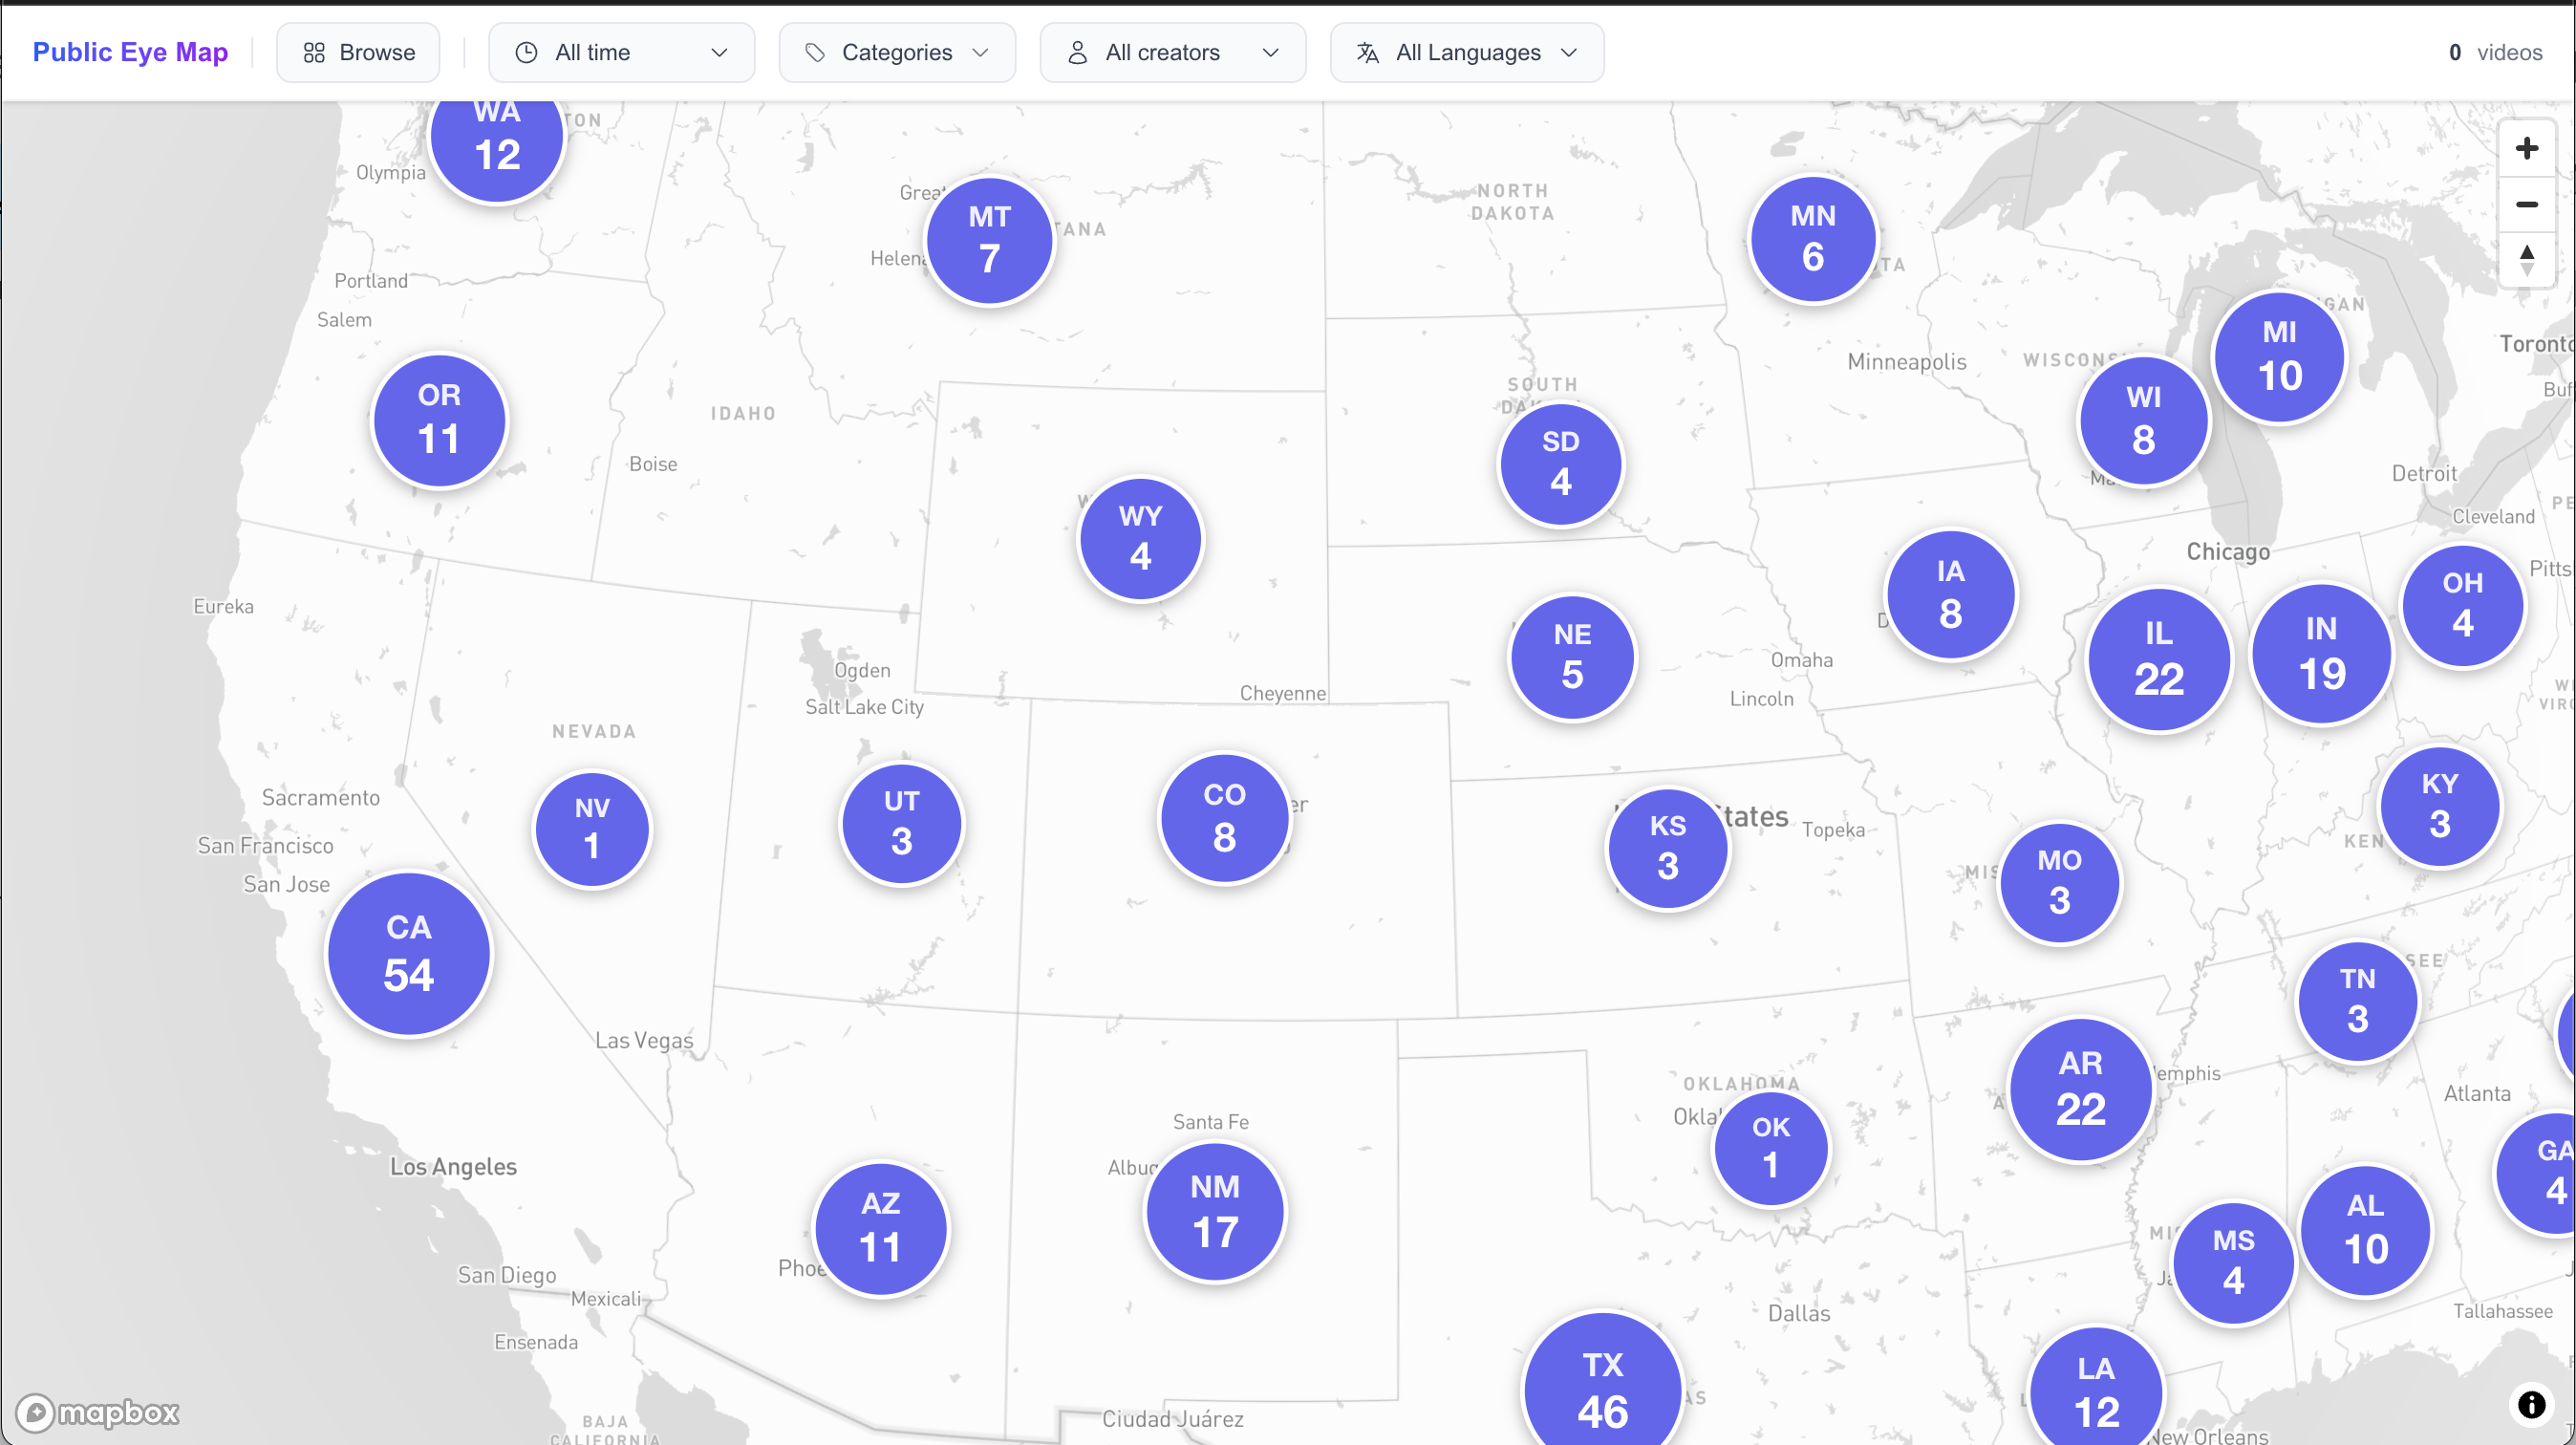The width and height of the screenshot is (2576, 1445).
Task: Click the grid icon in Browse button
Action: [x=314, y=52]
